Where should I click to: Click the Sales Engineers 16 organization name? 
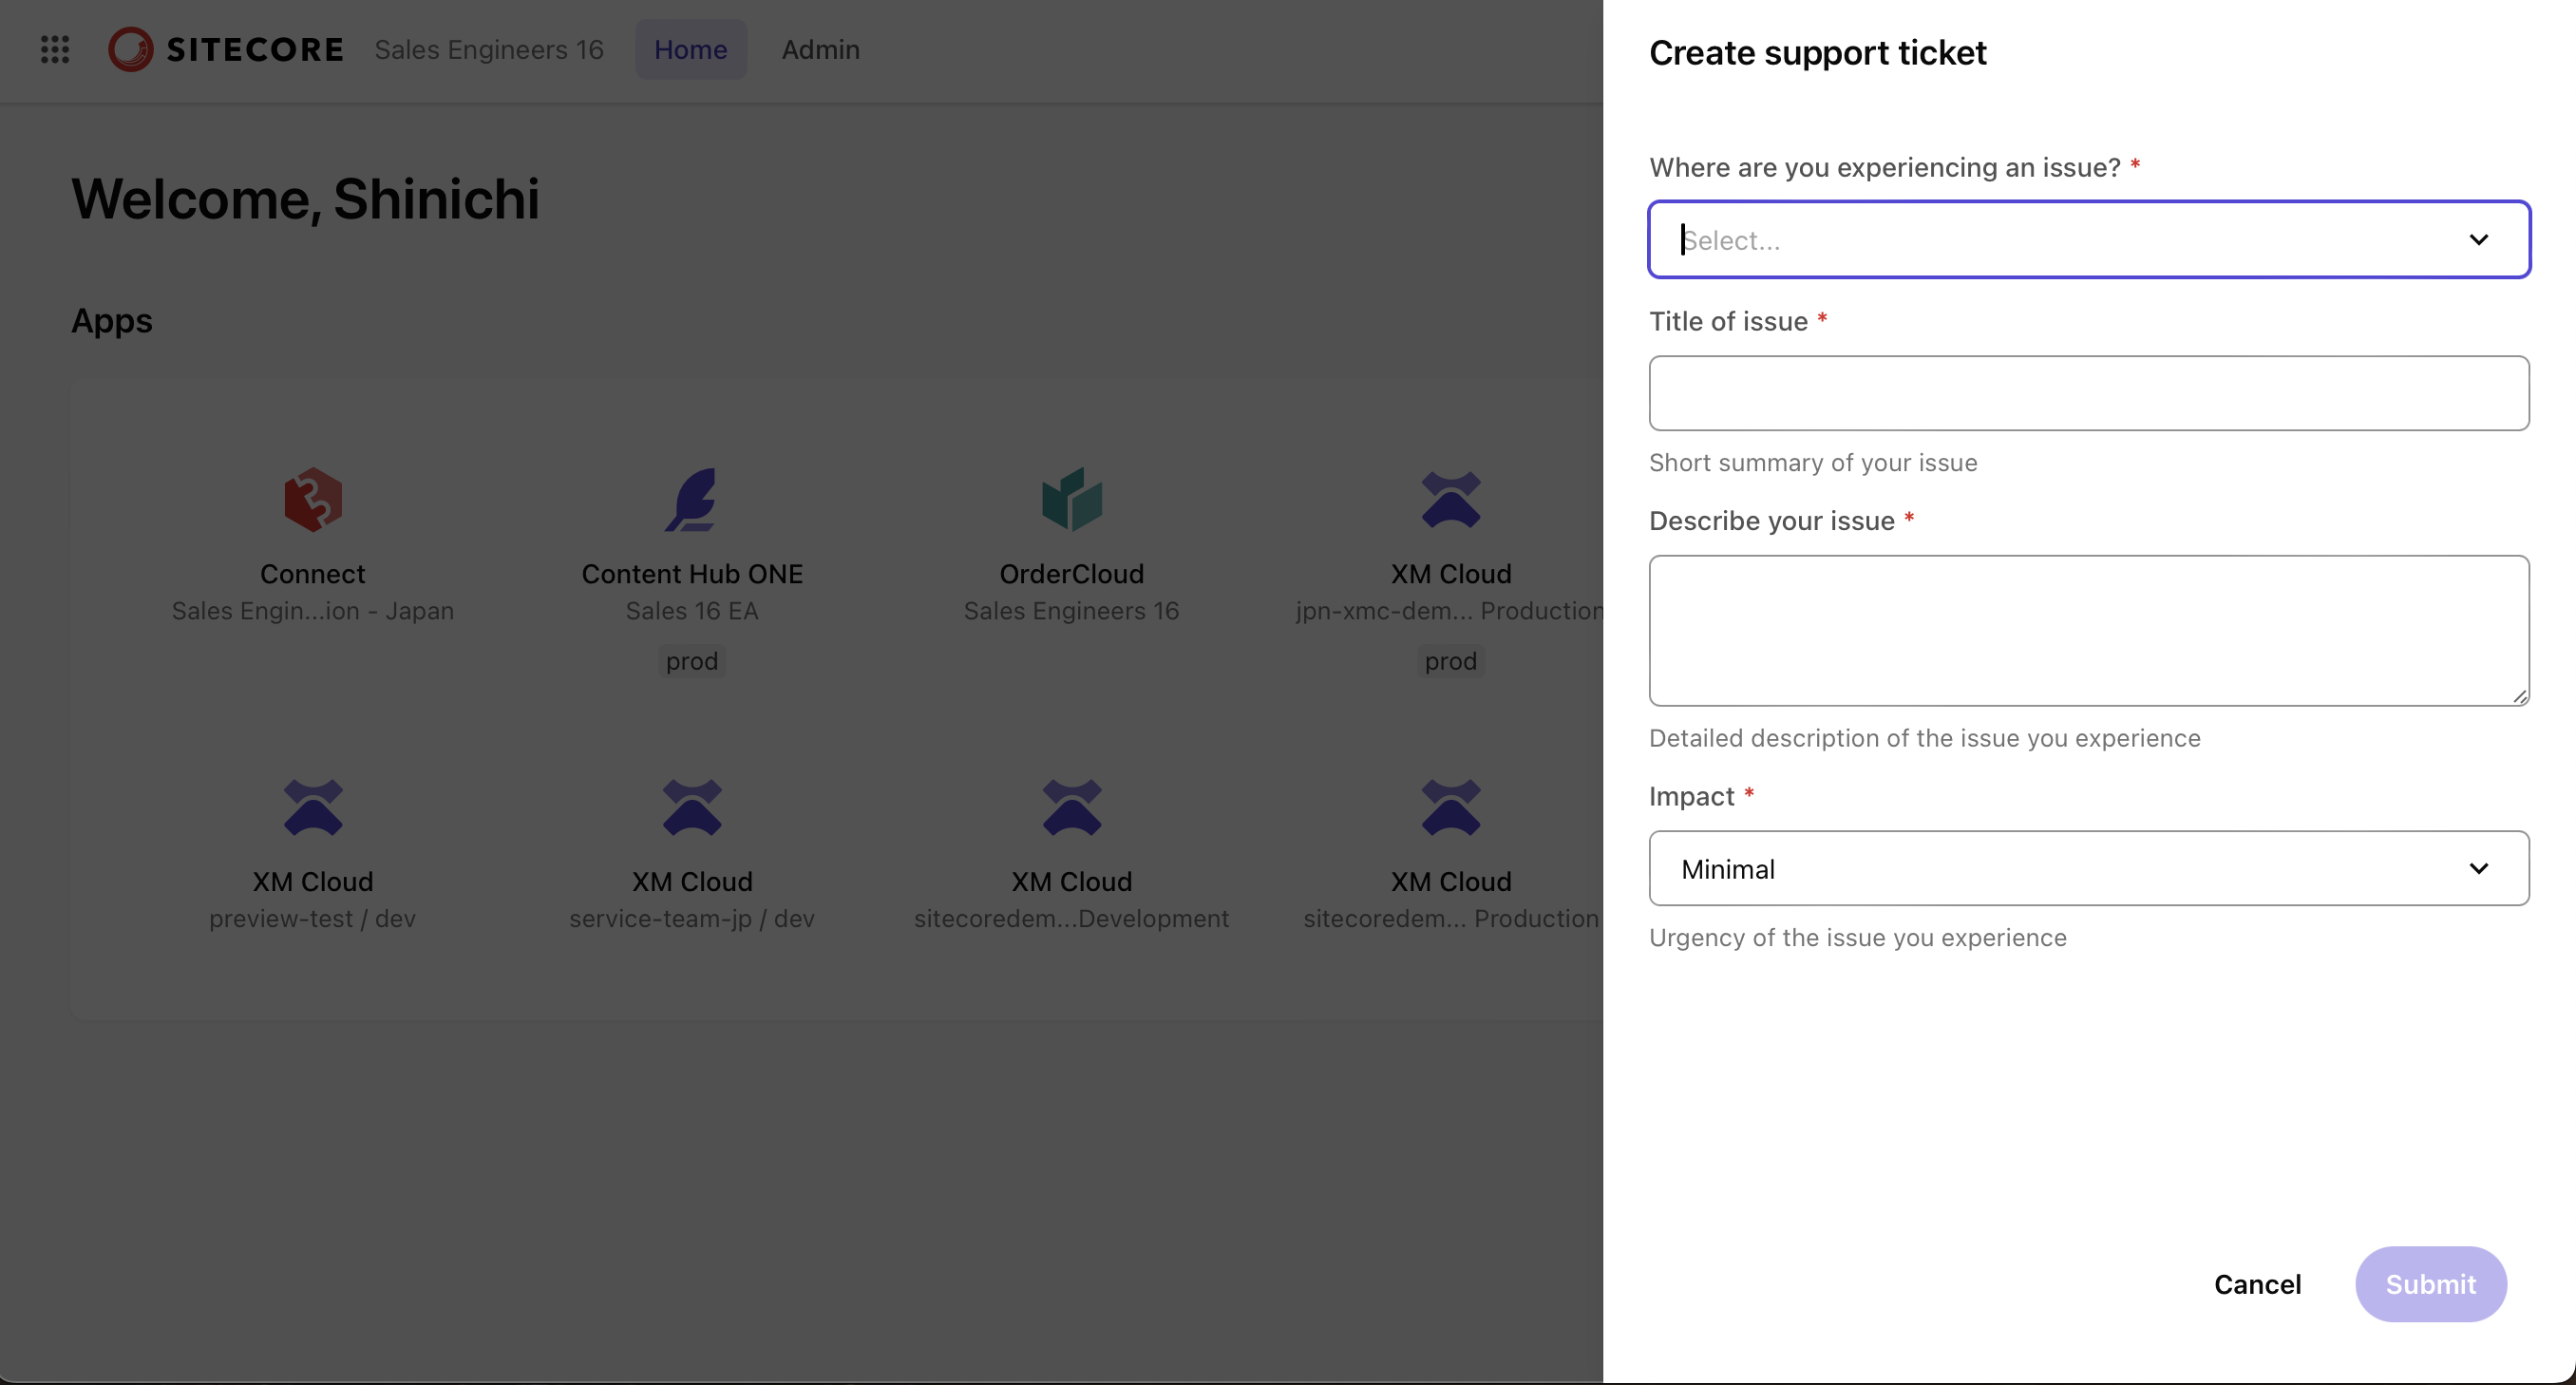(489, 49)
